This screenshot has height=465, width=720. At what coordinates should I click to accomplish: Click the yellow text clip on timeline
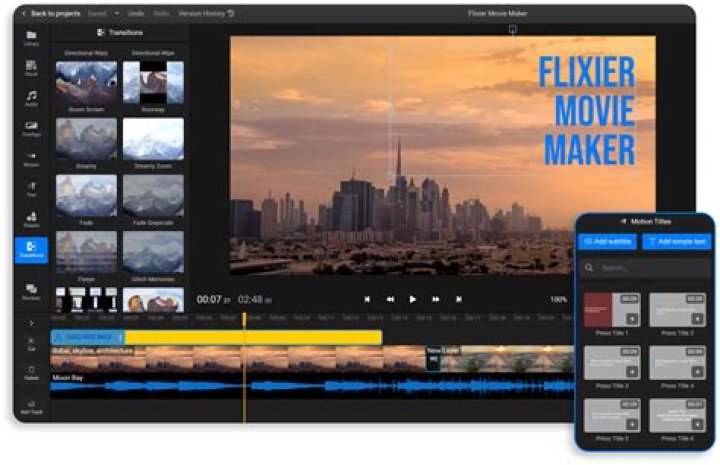pos(250,337)
